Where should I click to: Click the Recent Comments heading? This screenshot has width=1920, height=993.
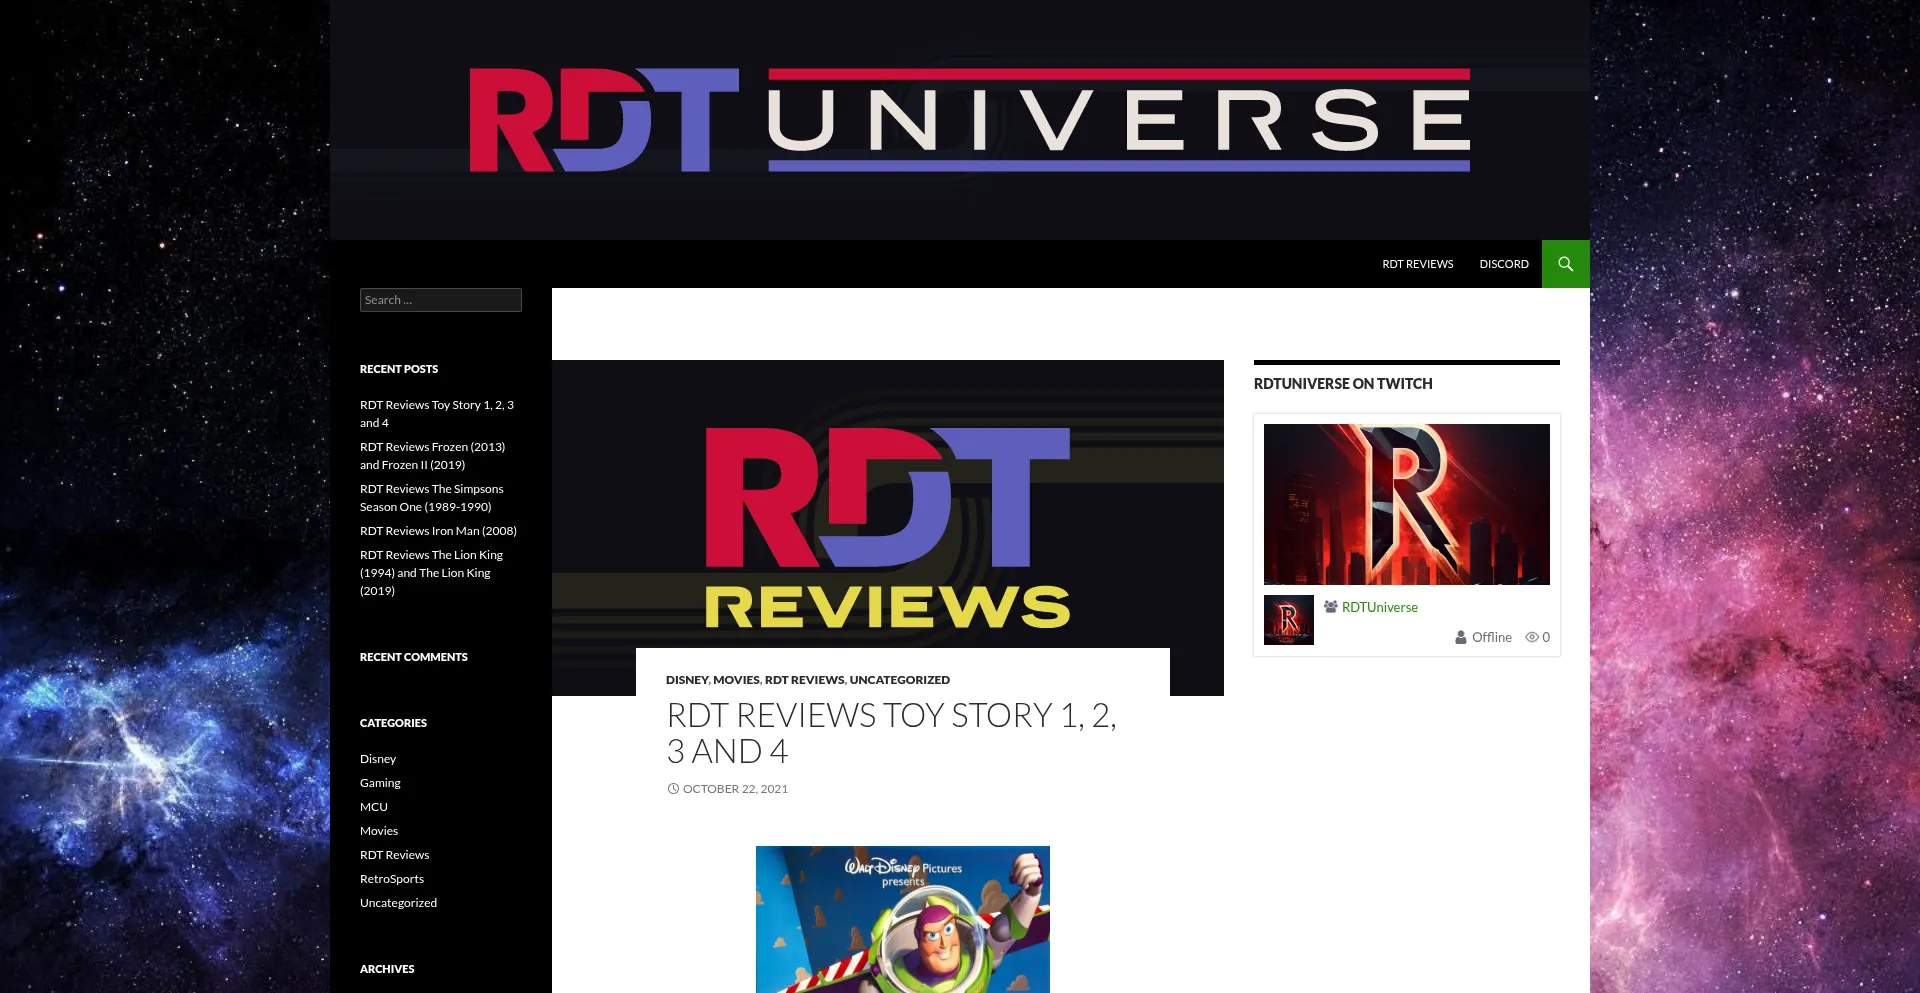tap(414, 657)
